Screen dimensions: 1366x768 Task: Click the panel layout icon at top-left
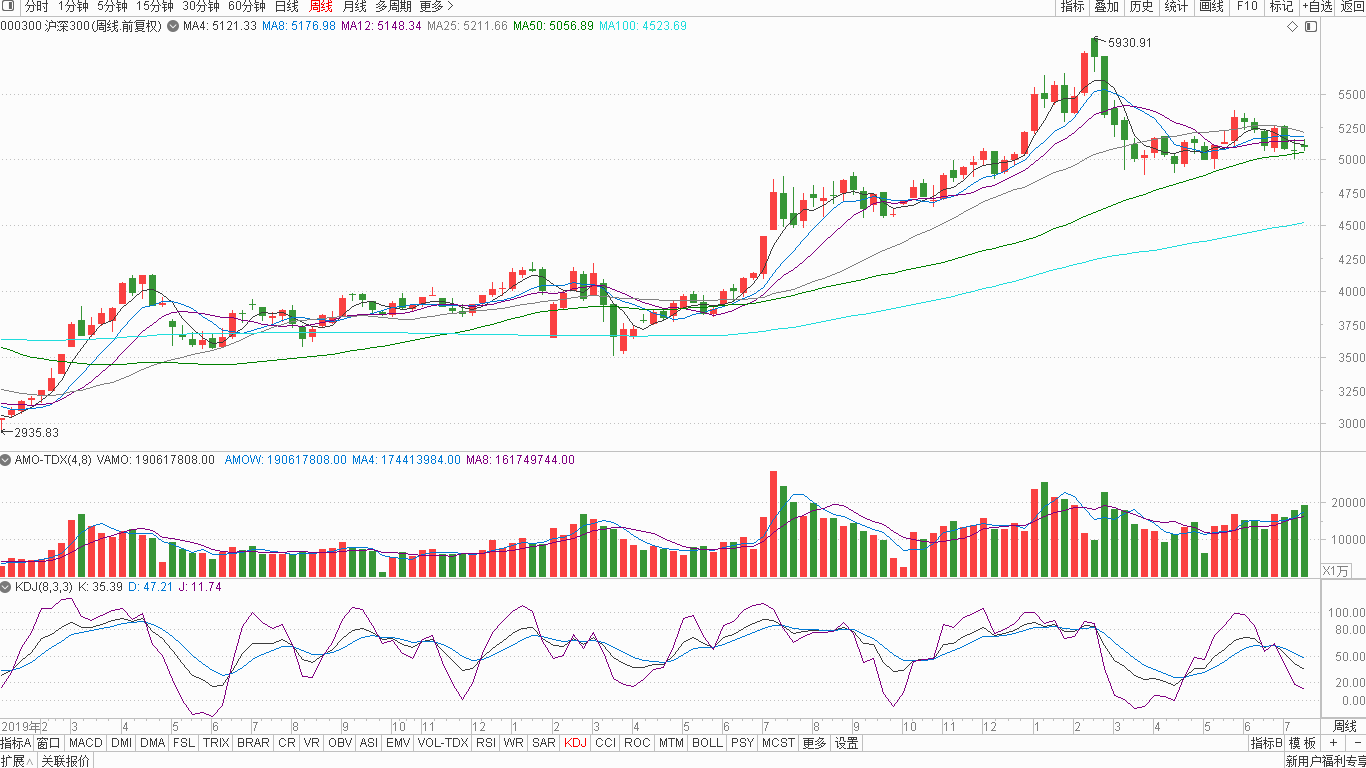coord(10,6)
